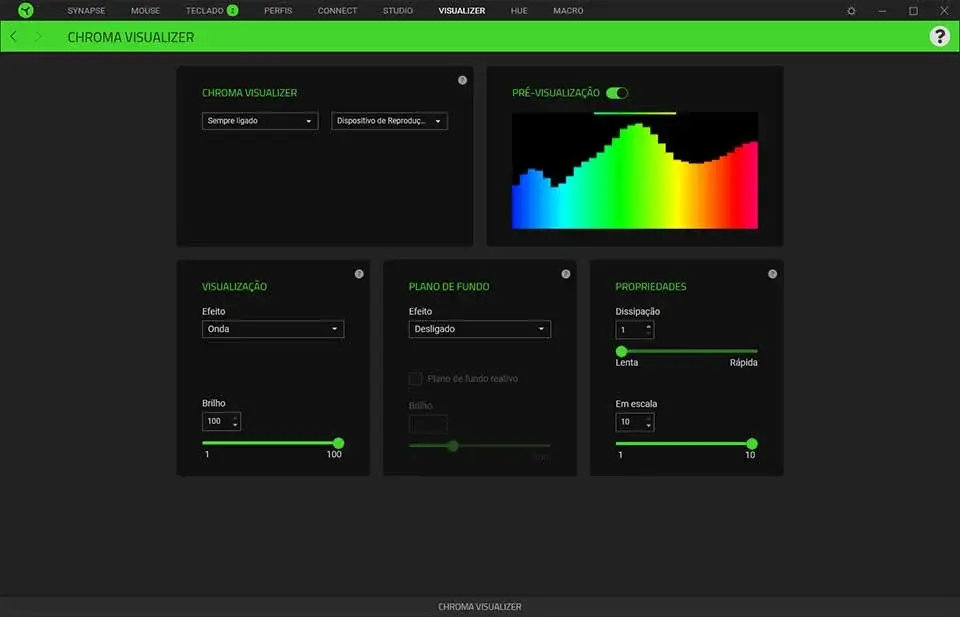This screenshot has width=960, height=617.
Task: Click the rainbow spectrum preview image
Action: [635, 171]
